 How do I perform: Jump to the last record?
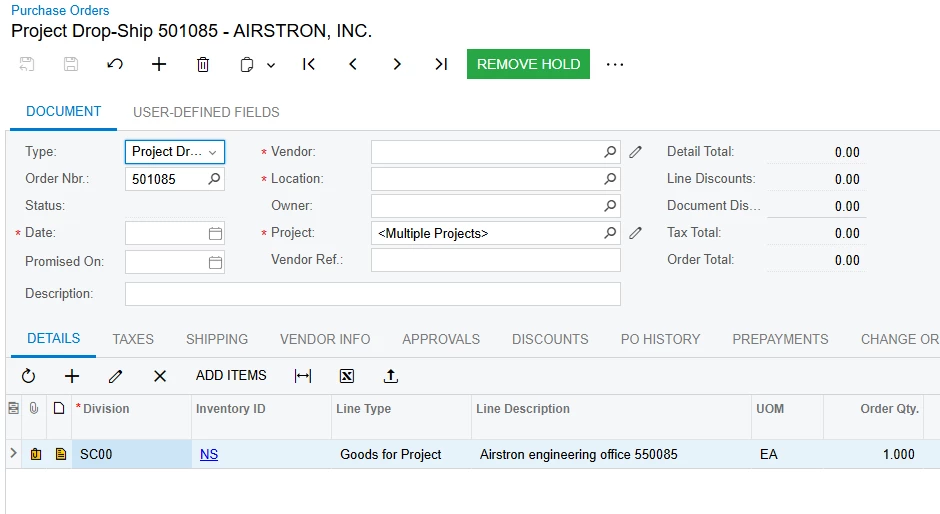point(441,64)
